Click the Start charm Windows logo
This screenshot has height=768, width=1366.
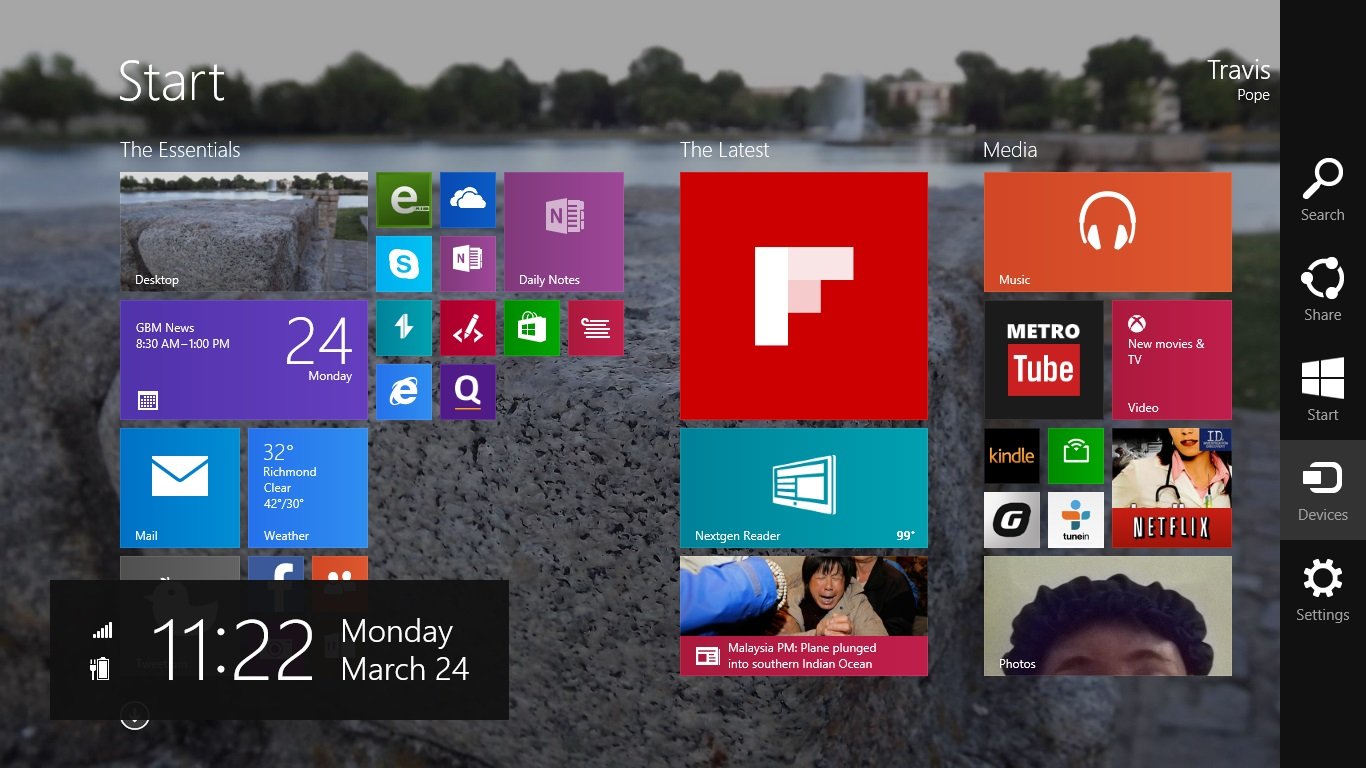click(1322, 380)
